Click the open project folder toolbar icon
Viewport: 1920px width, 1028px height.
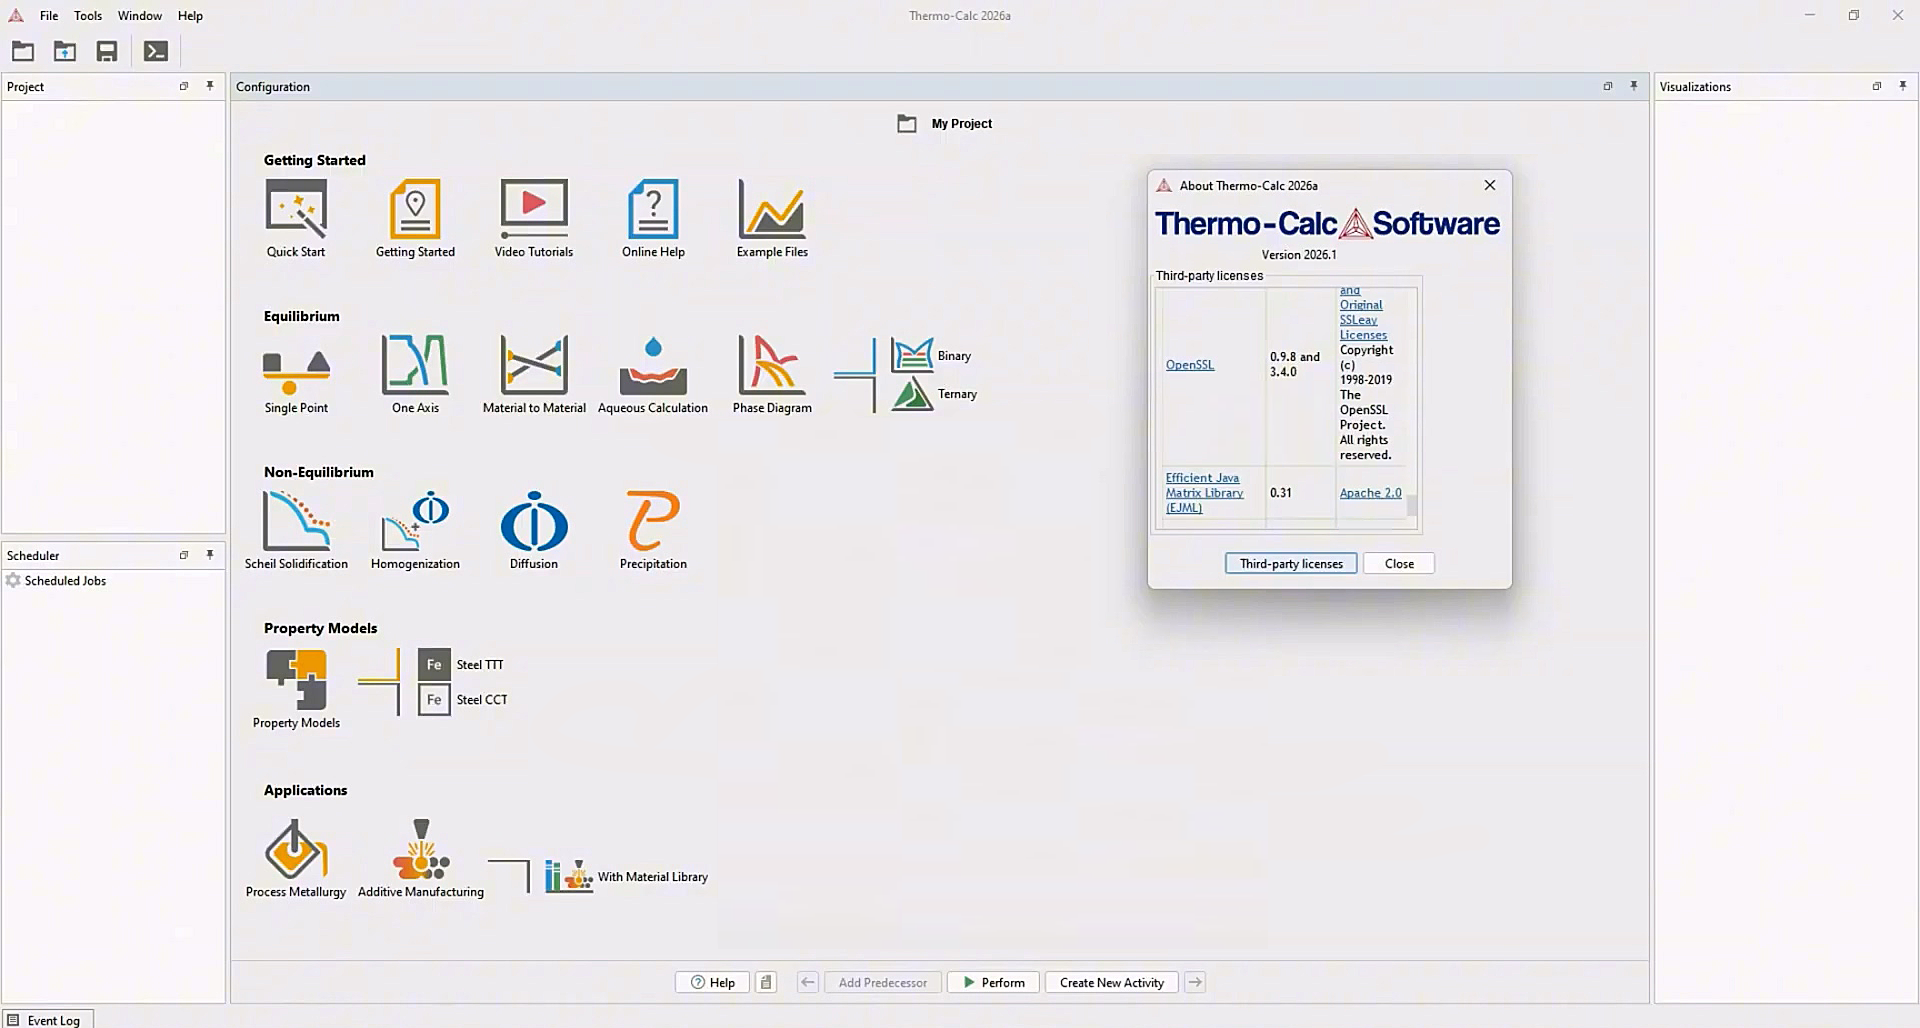tap(23, 51)
